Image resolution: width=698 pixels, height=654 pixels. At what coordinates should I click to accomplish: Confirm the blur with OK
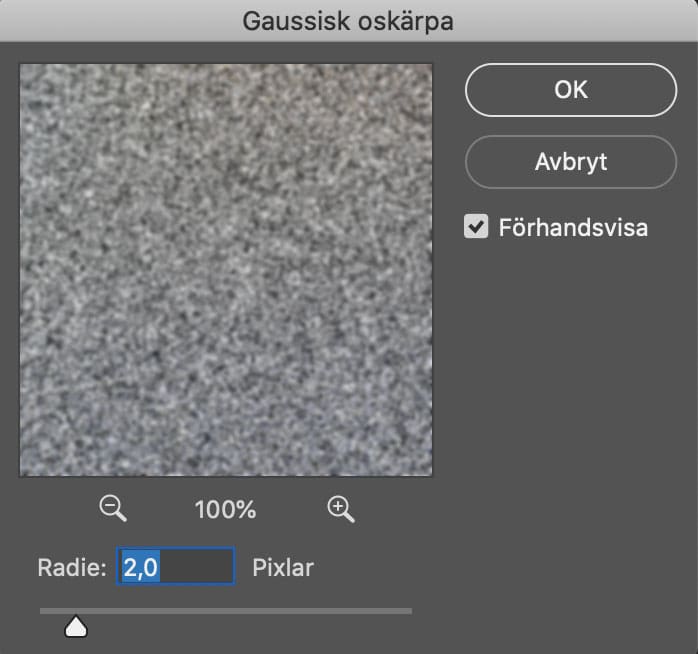pos(571,90)
